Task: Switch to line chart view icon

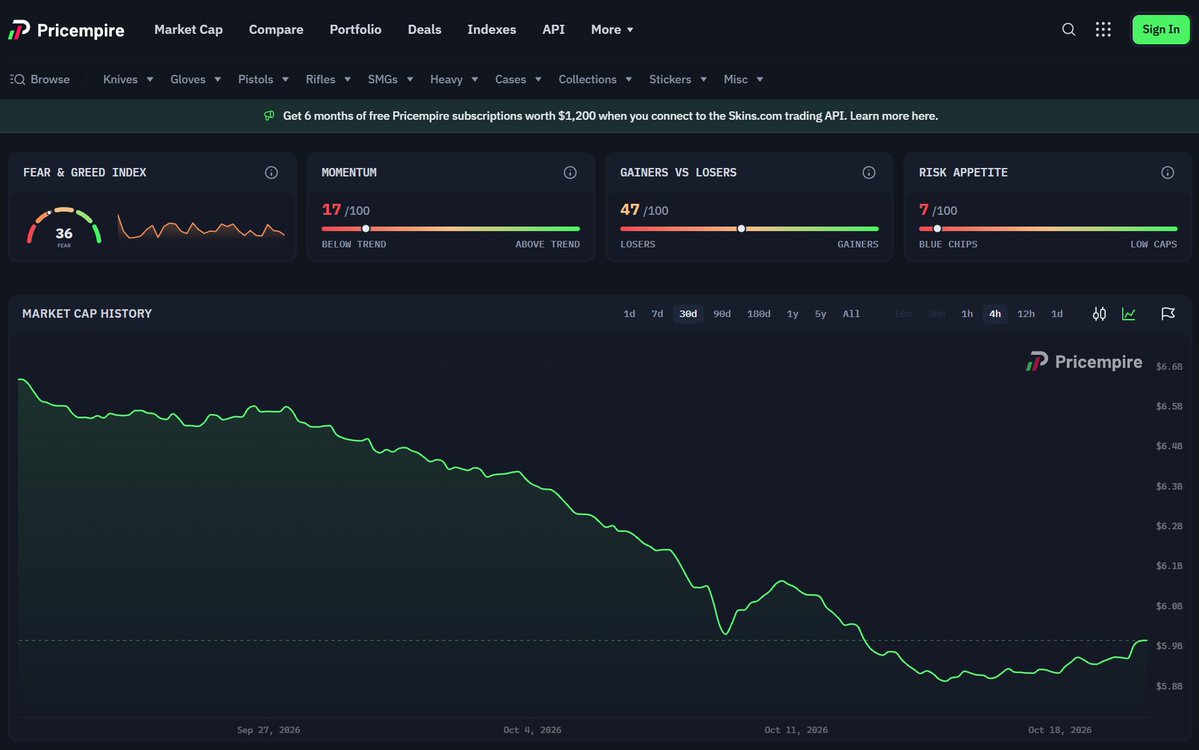Action: 1129,313
